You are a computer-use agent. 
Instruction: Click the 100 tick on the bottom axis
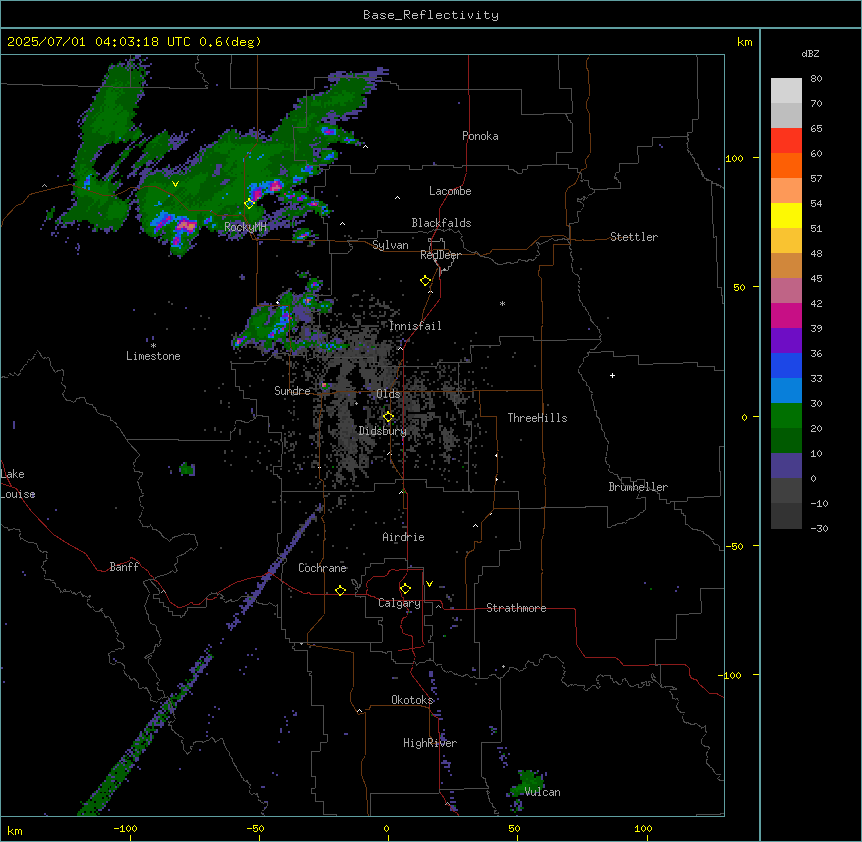coord(643,828)
